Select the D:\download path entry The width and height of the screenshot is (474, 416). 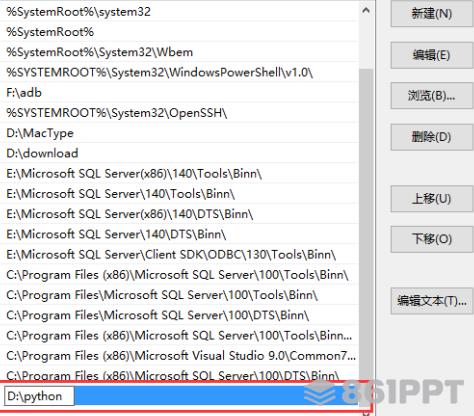click(x=179, y=153)
